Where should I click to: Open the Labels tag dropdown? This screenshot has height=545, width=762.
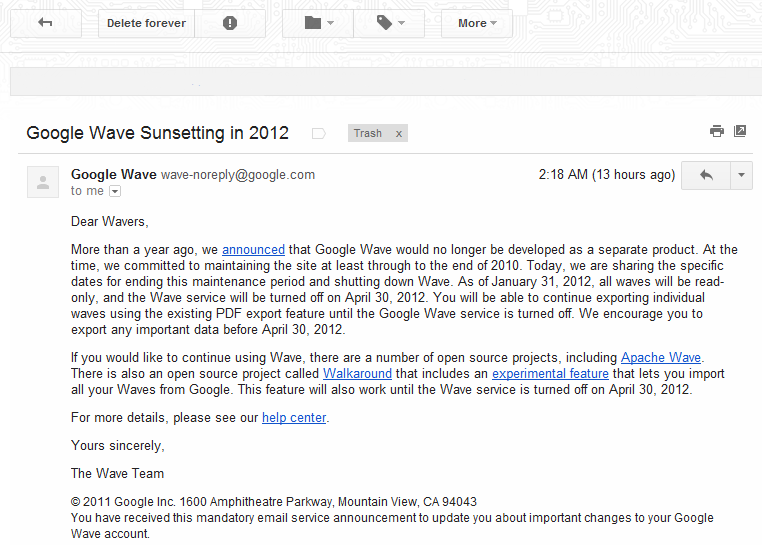[389, 23]
